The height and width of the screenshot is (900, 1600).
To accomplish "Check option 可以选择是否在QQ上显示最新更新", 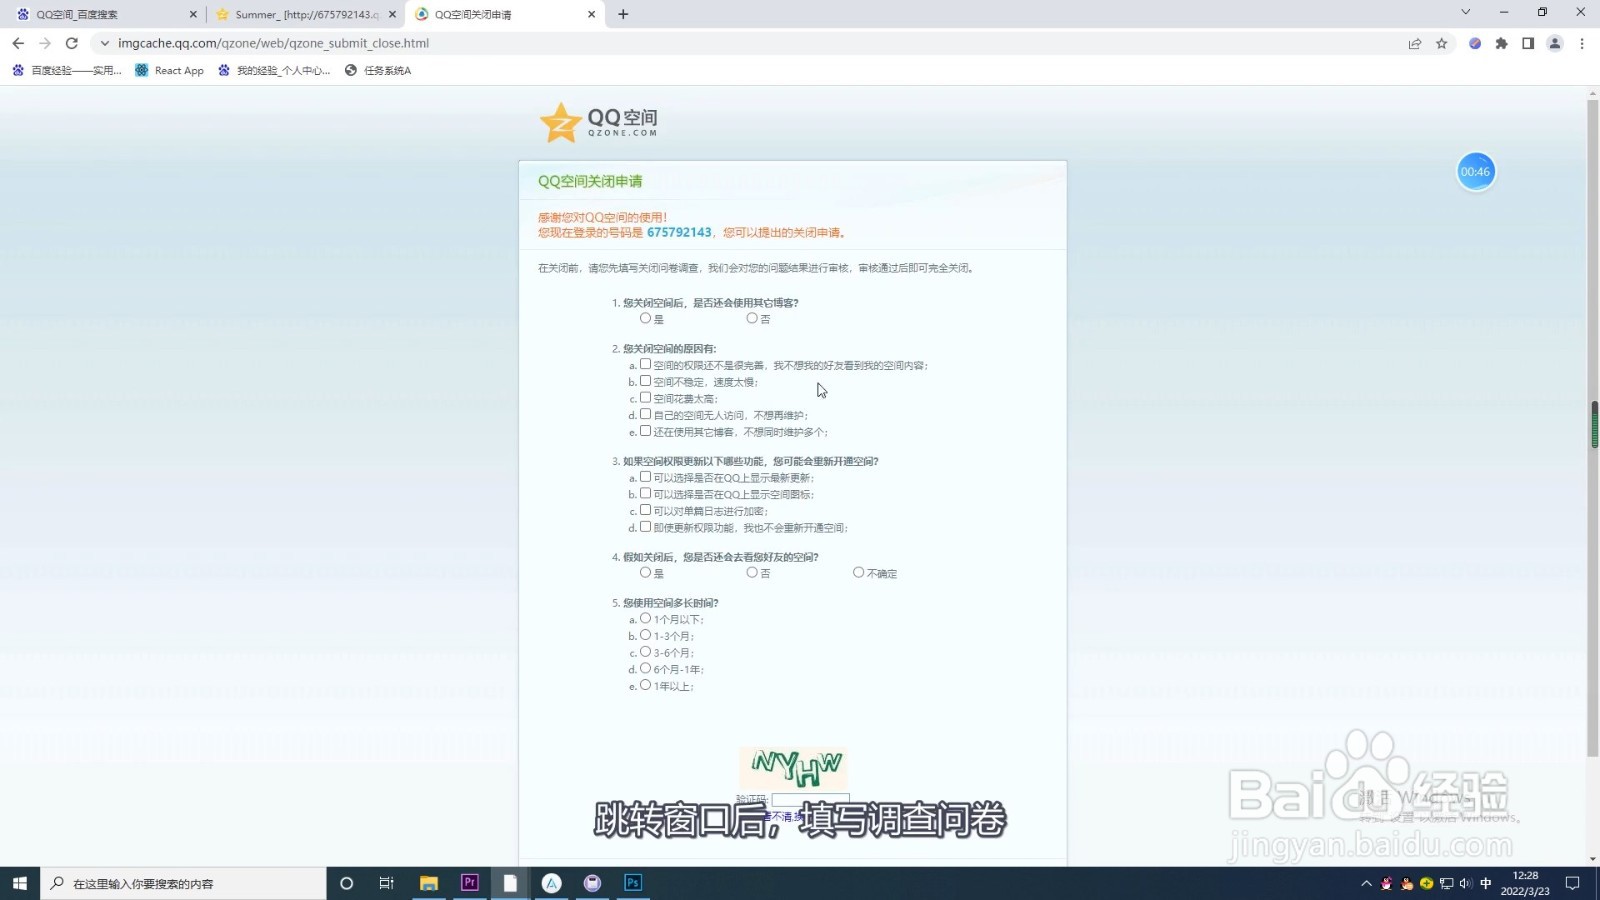I will click(x=645, y=477).
